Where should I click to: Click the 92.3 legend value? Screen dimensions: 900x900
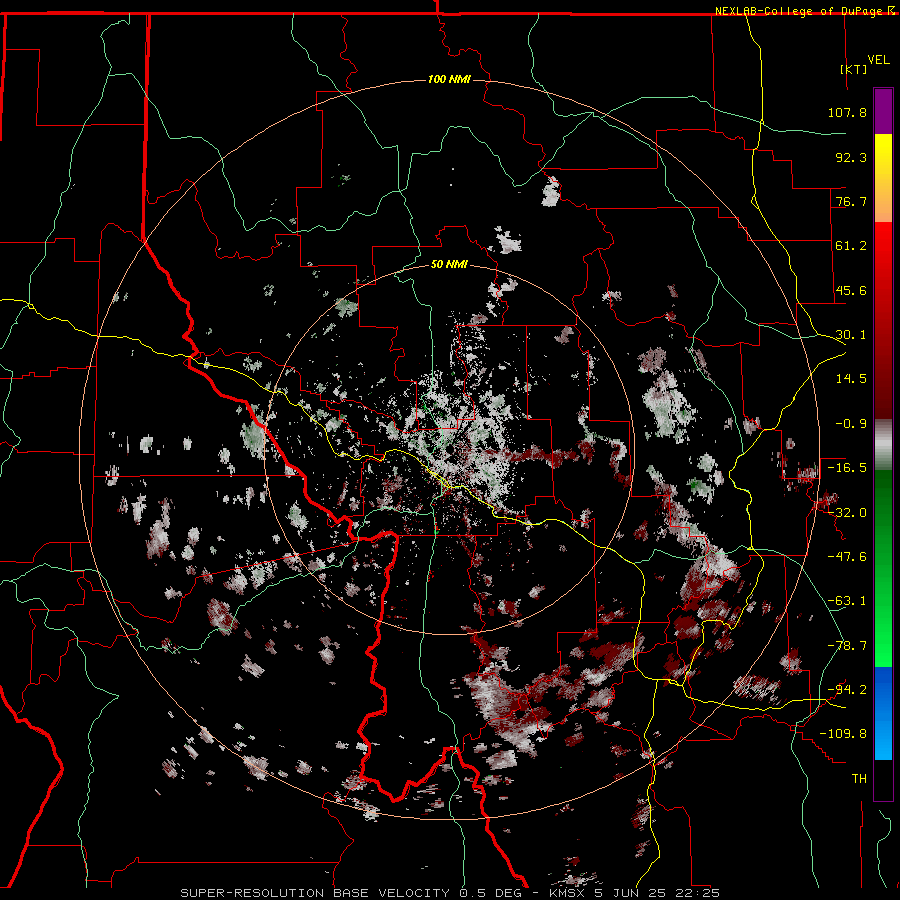tap(851, 157)
